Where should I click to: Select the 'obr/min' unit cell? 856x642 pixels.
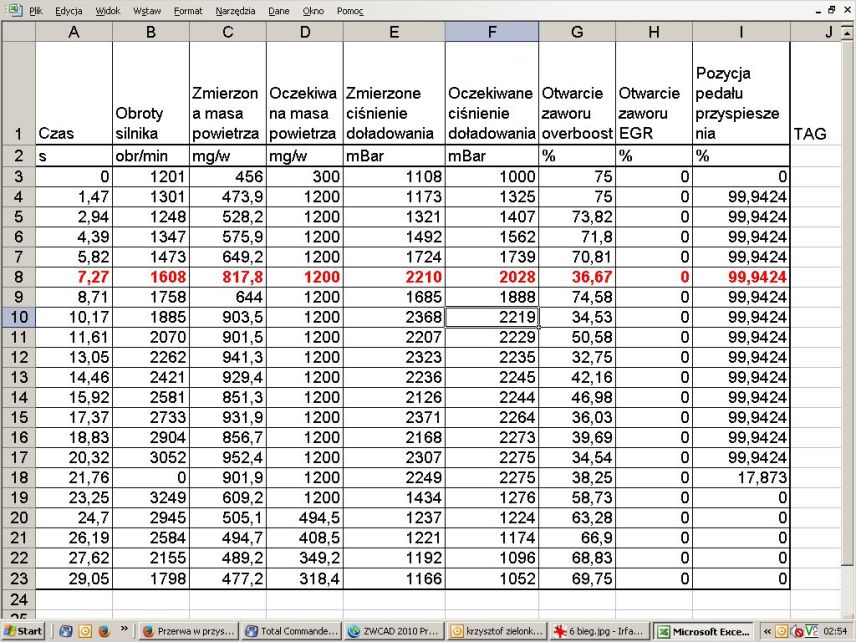[151, 156]
